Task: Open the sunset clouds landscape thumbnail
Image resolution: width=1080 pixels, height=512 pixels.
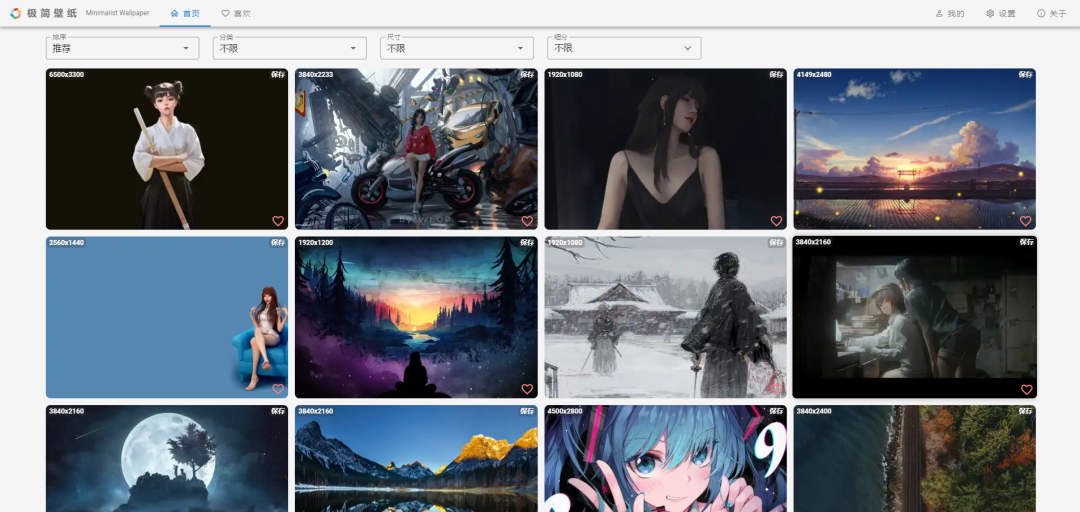Action: click(915, 149)
